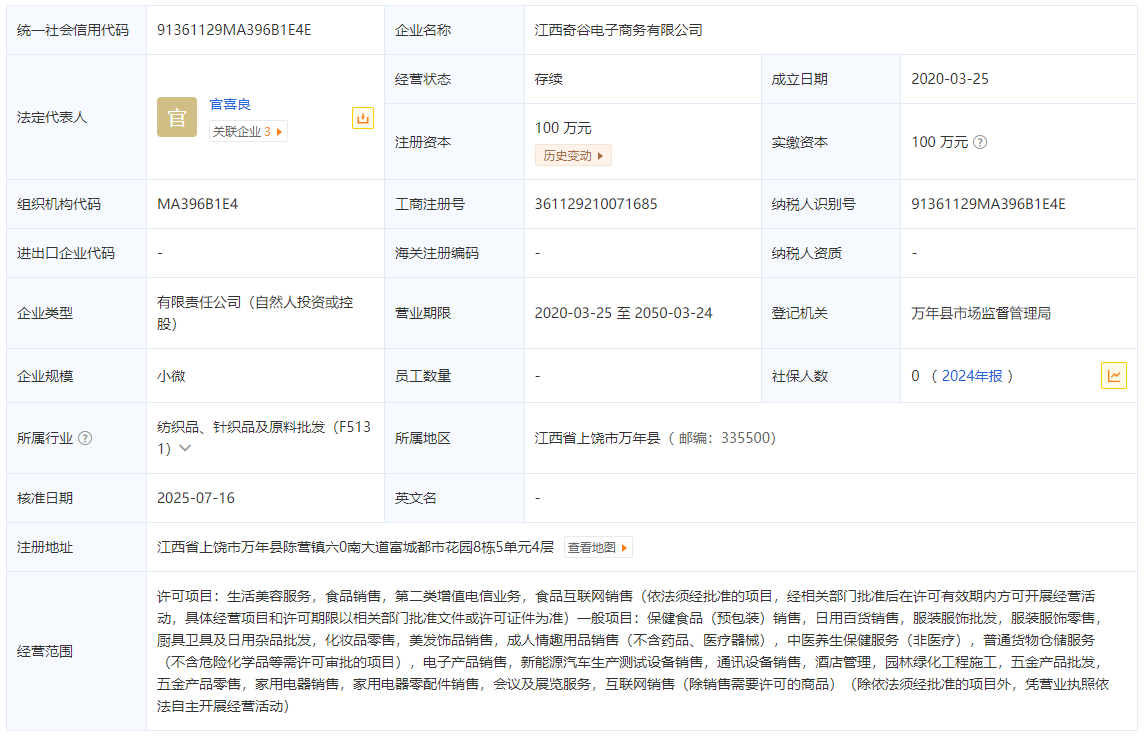This screenshot has height=736, width=1144.
Task: Click the arrow icon in 查看地图
Action: click(x=625, y=548)
